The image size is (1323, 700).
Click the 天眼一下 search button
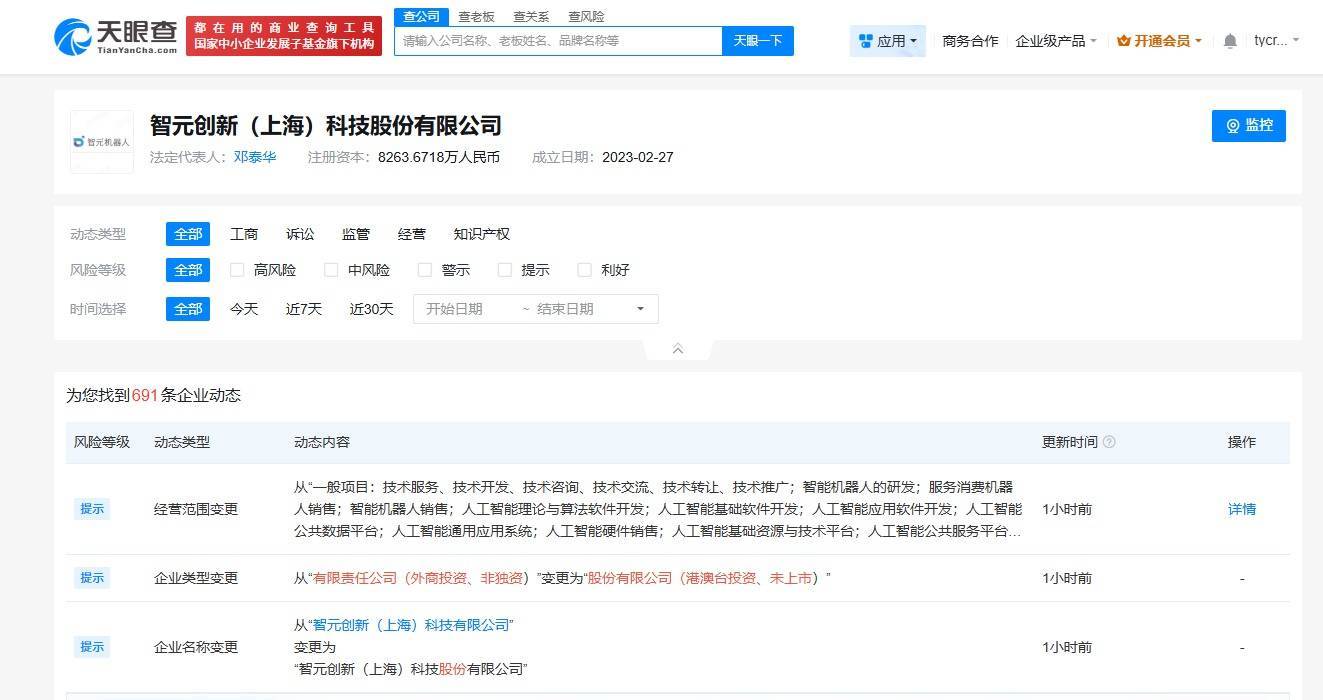(x=757, y=41)
